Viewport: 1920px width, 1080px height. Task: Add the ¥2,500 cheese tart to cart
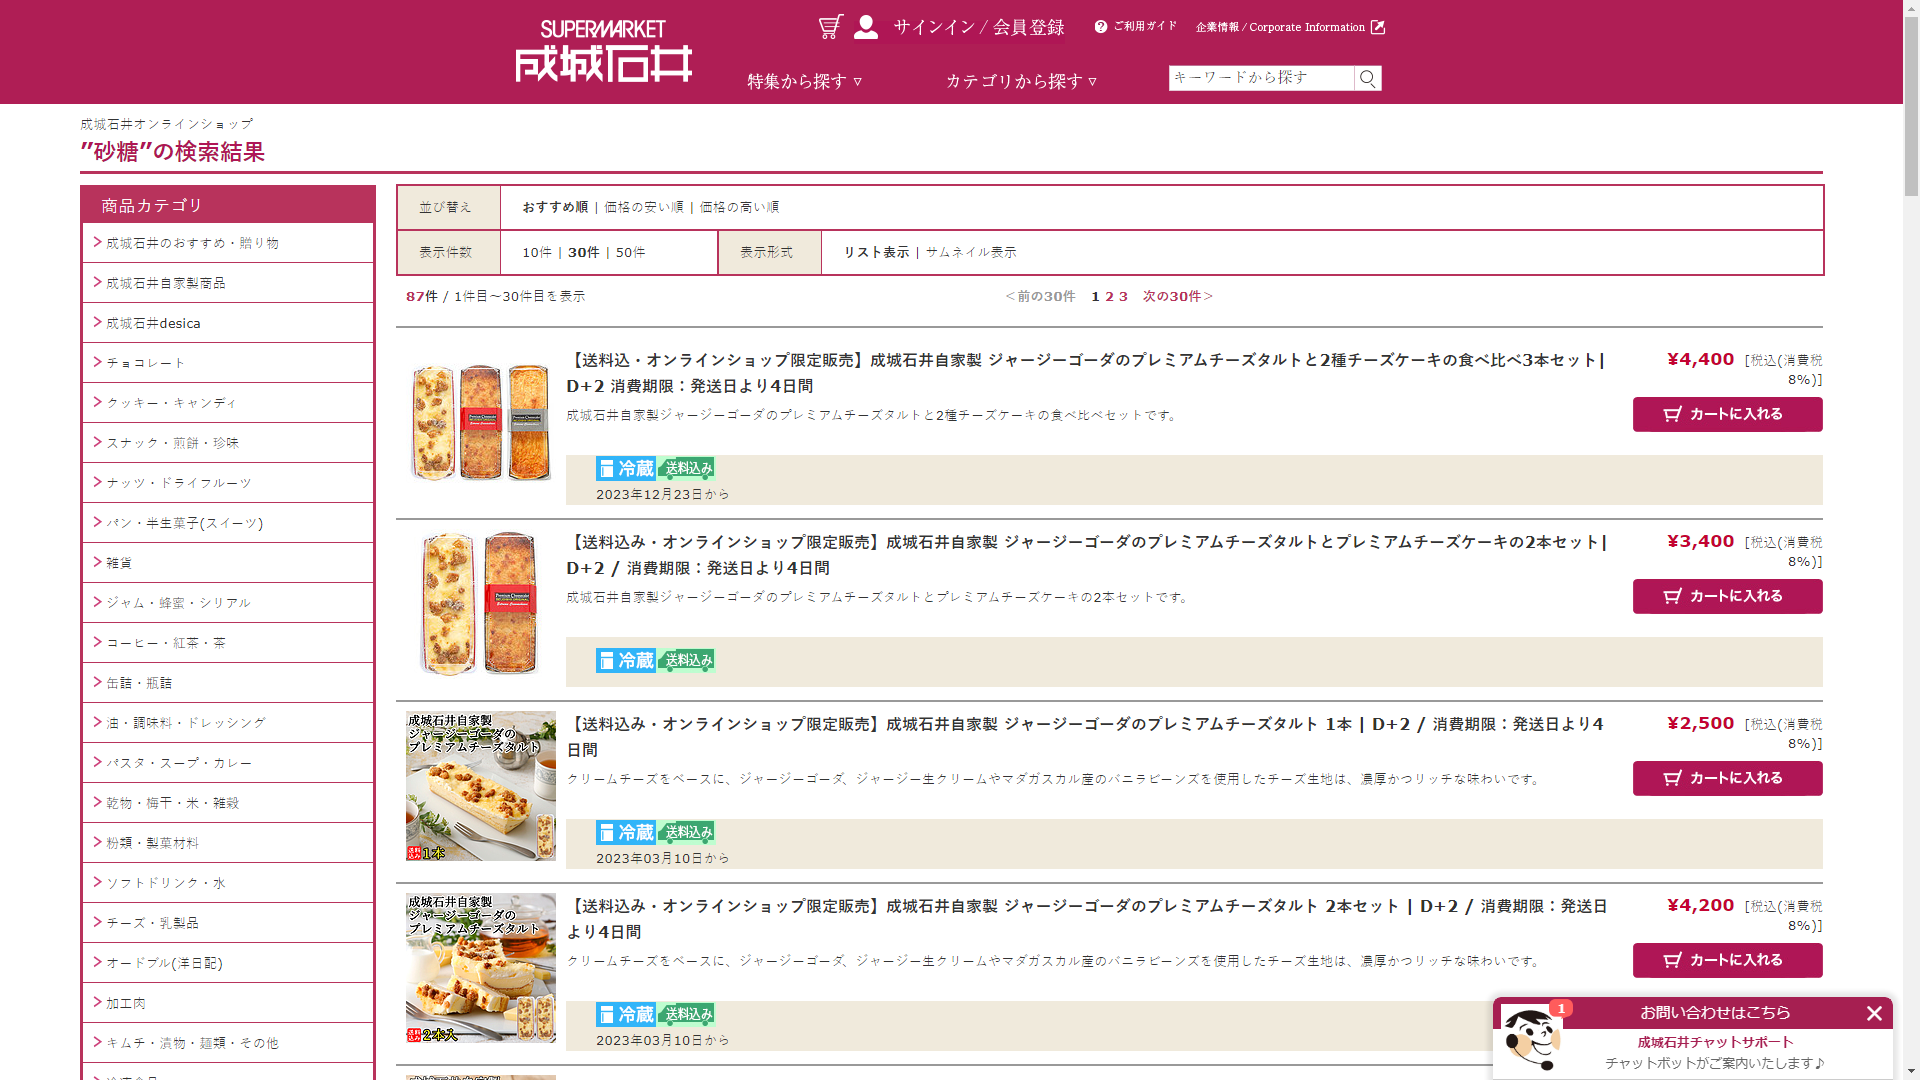point(1727,778)
